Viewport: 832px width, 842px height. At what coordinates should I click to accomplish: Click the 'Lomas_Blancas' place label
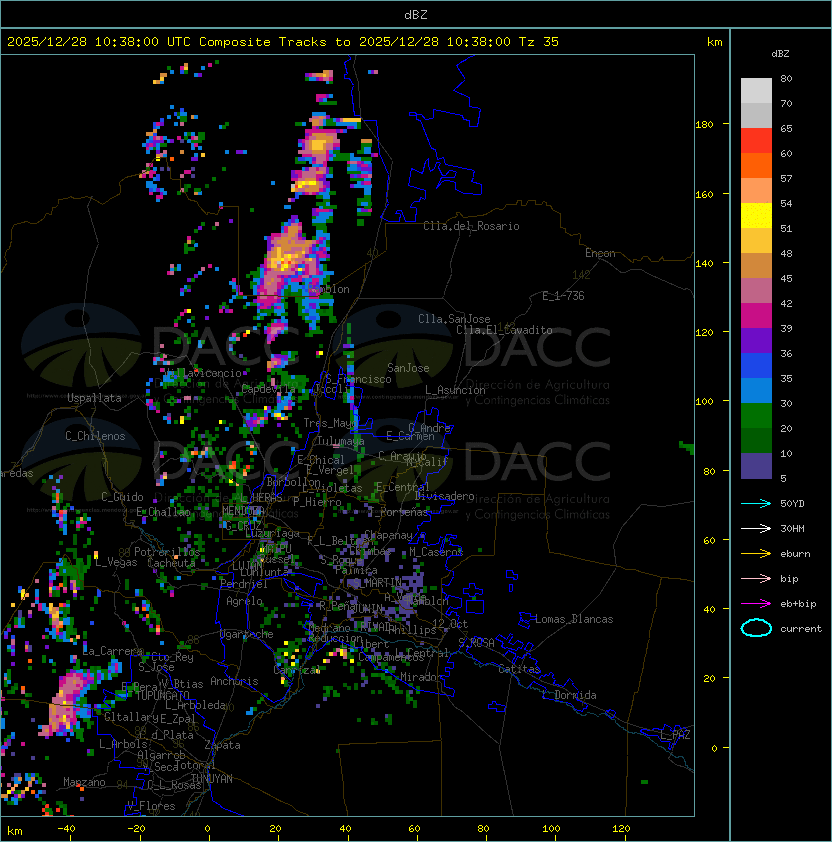click(x=574, y=619)
